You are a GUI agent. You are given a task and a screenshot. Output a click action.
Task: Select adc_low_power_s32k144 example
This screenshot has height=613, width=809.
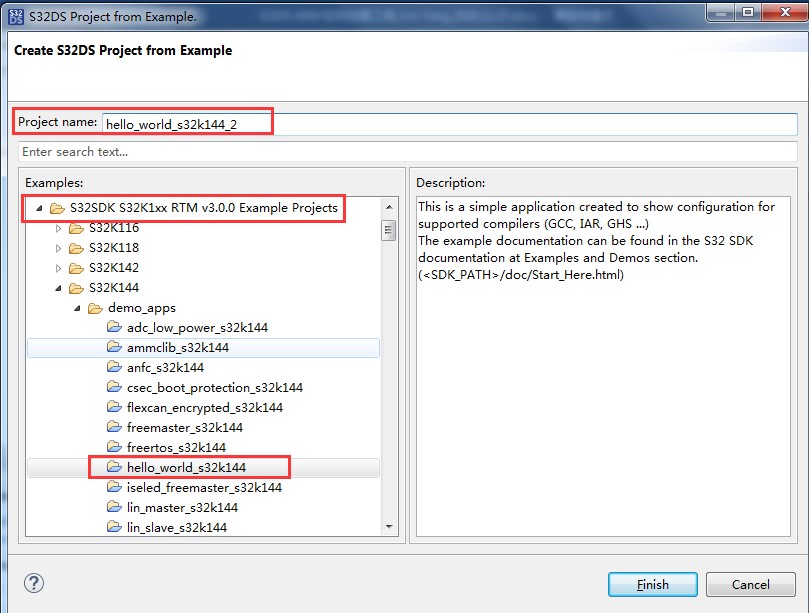click(x=198, y=328)
